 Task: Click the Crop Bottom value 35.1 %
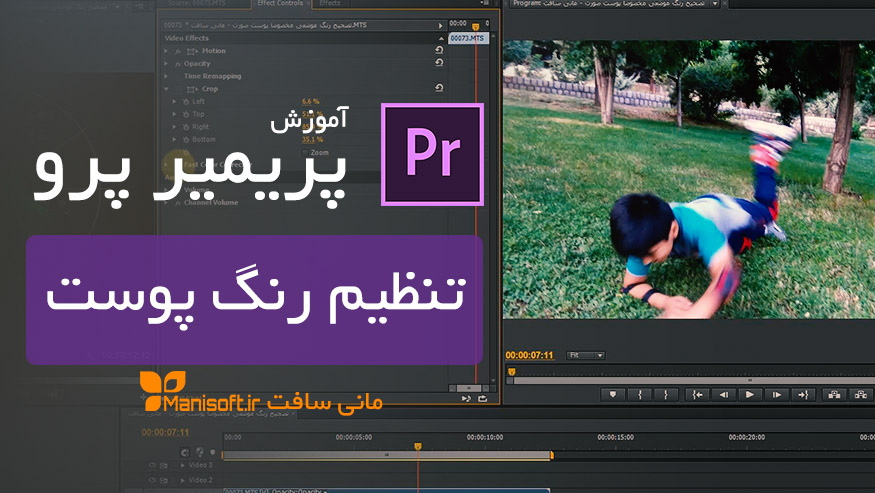(312, 140)
